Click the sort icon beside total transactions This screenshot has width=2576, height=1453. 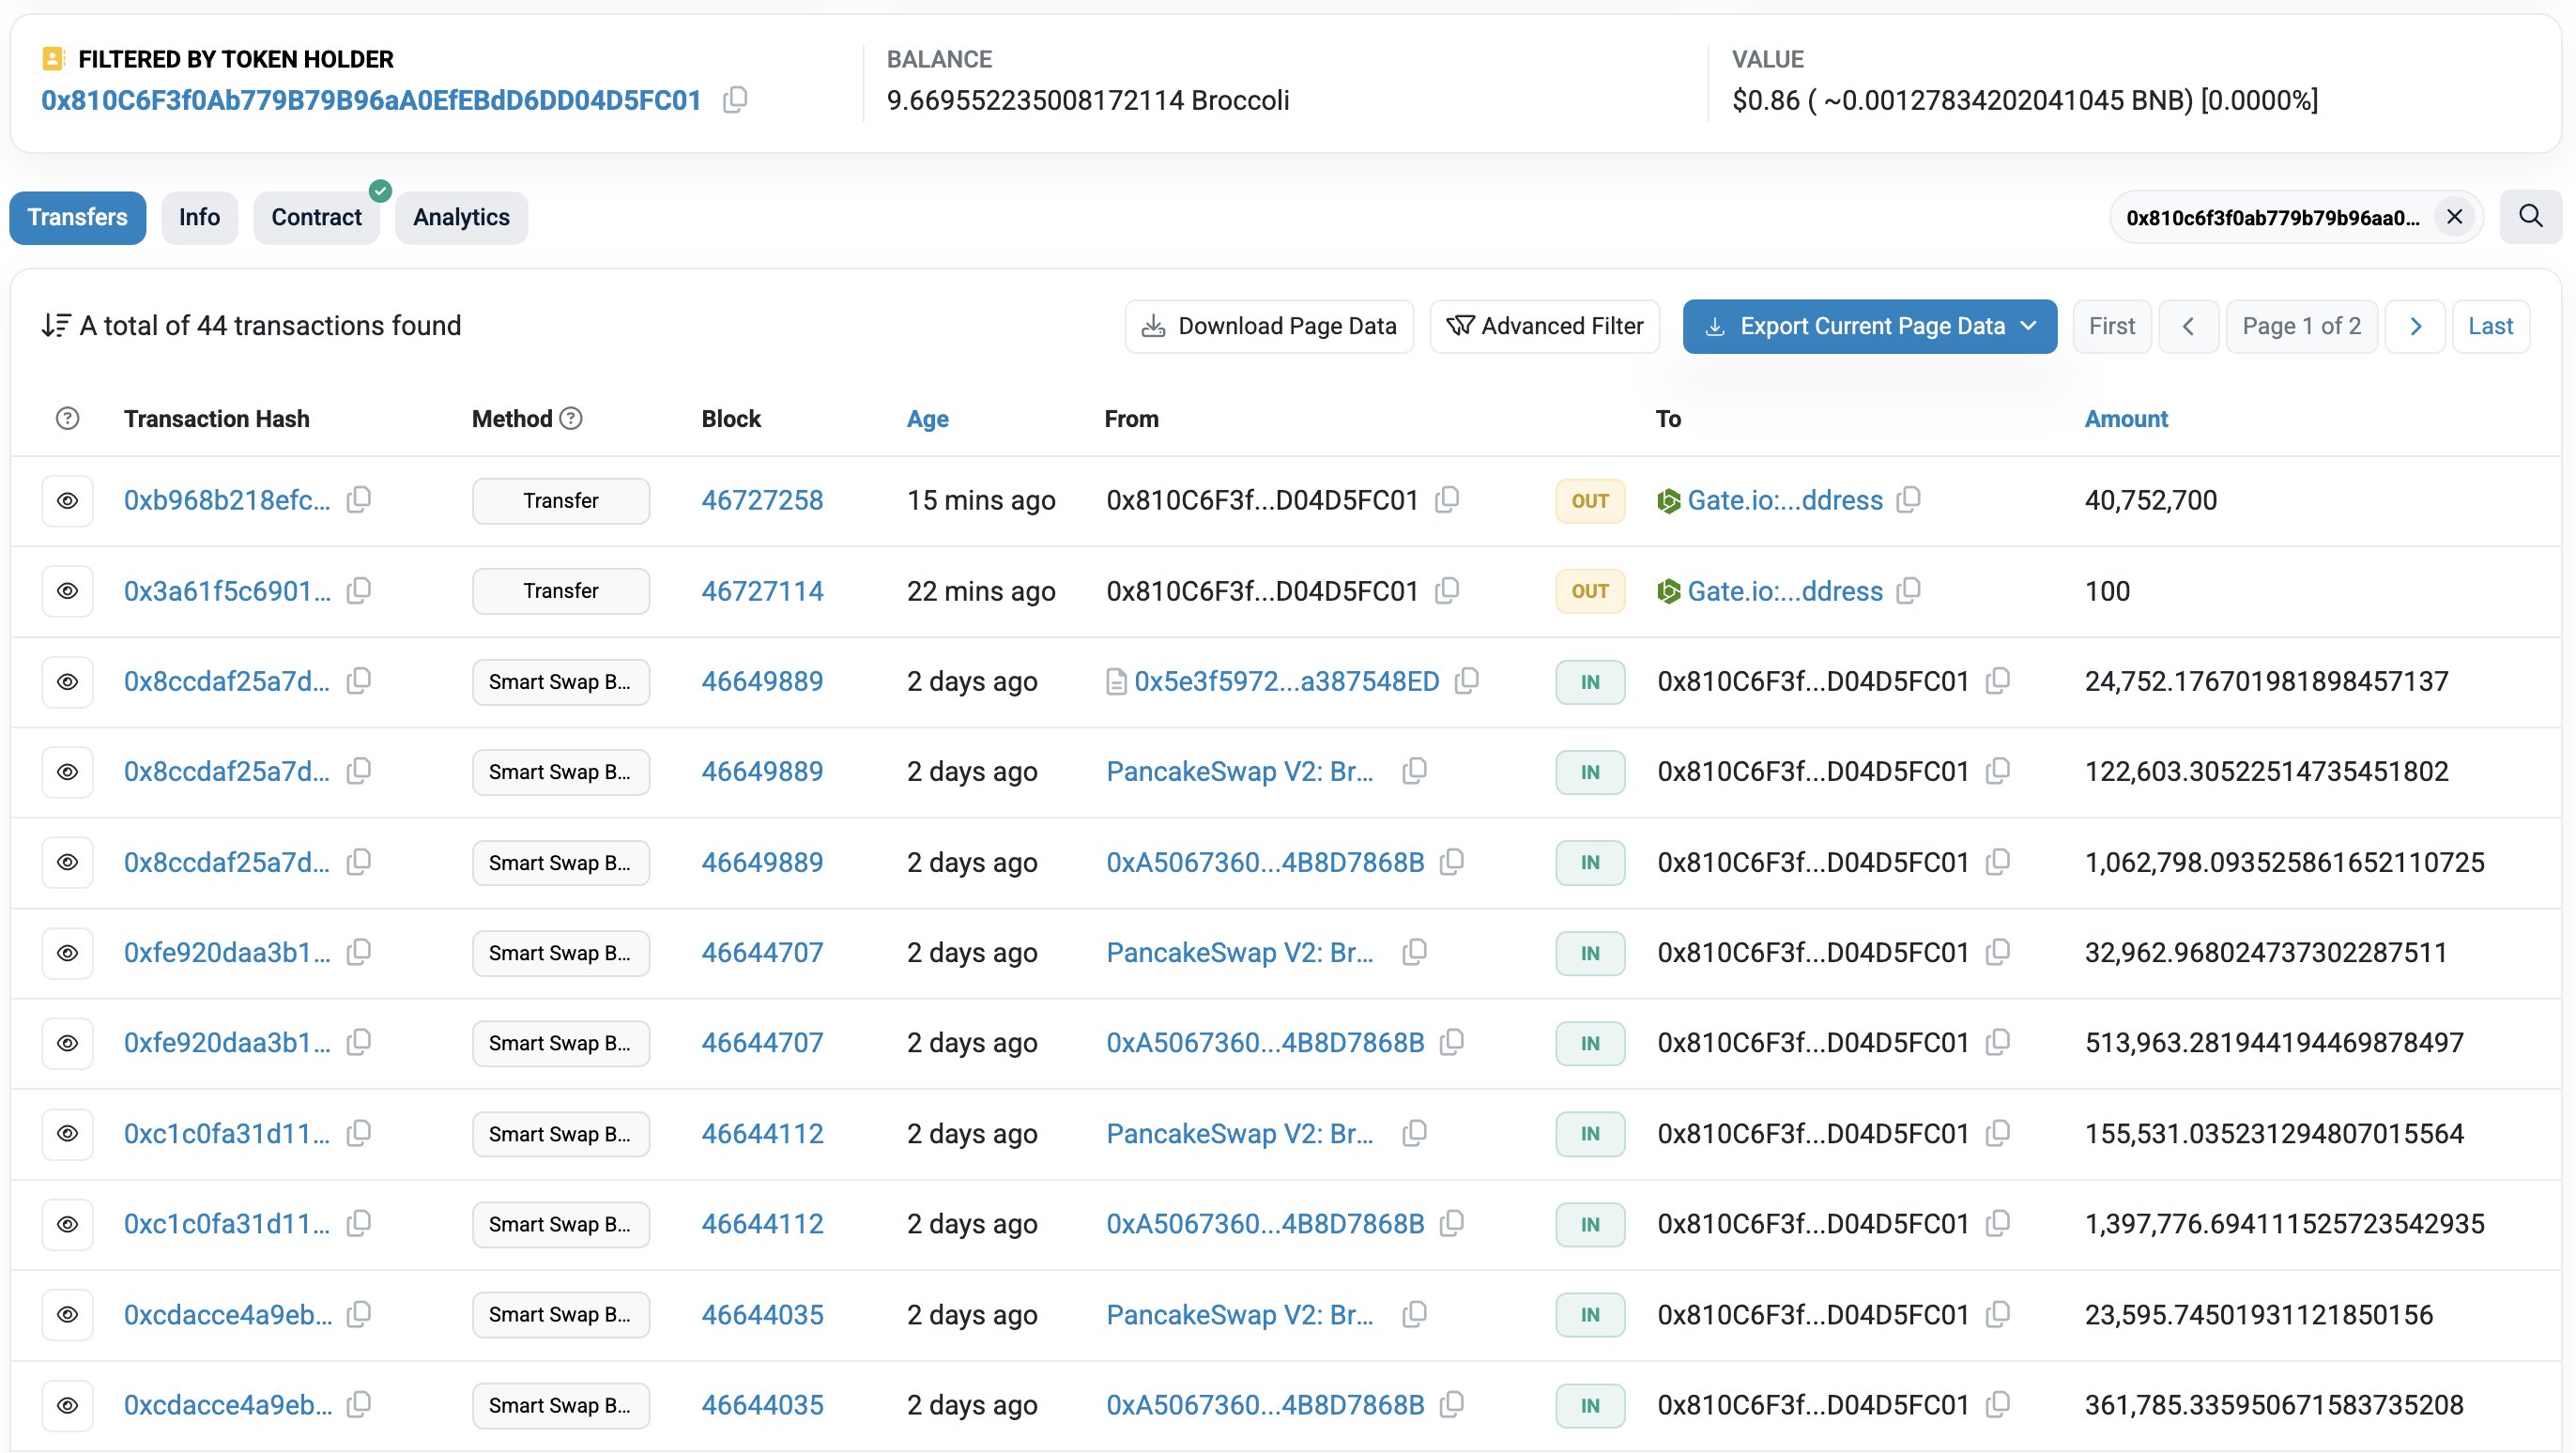[x=56, y=325]
